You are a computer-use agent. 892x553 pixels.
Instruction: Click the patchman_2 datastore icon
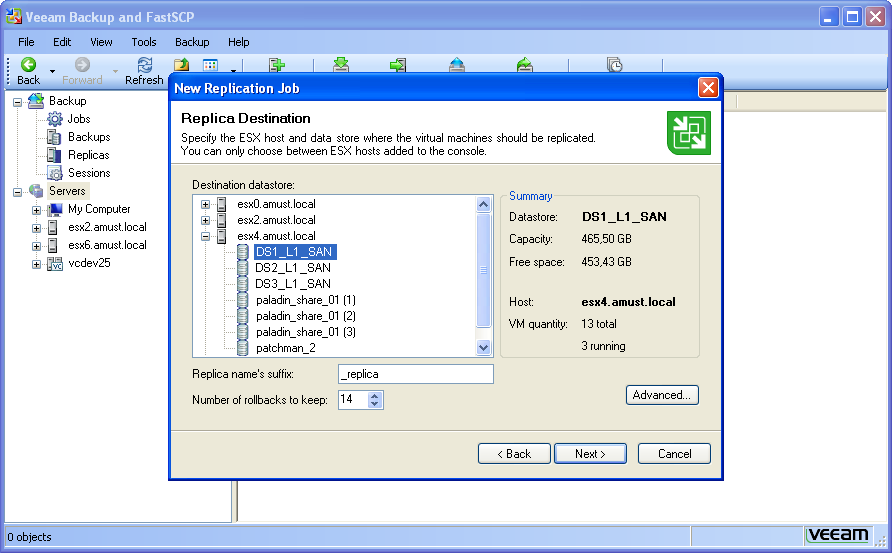pyautogui.click(x=243, y=348)
